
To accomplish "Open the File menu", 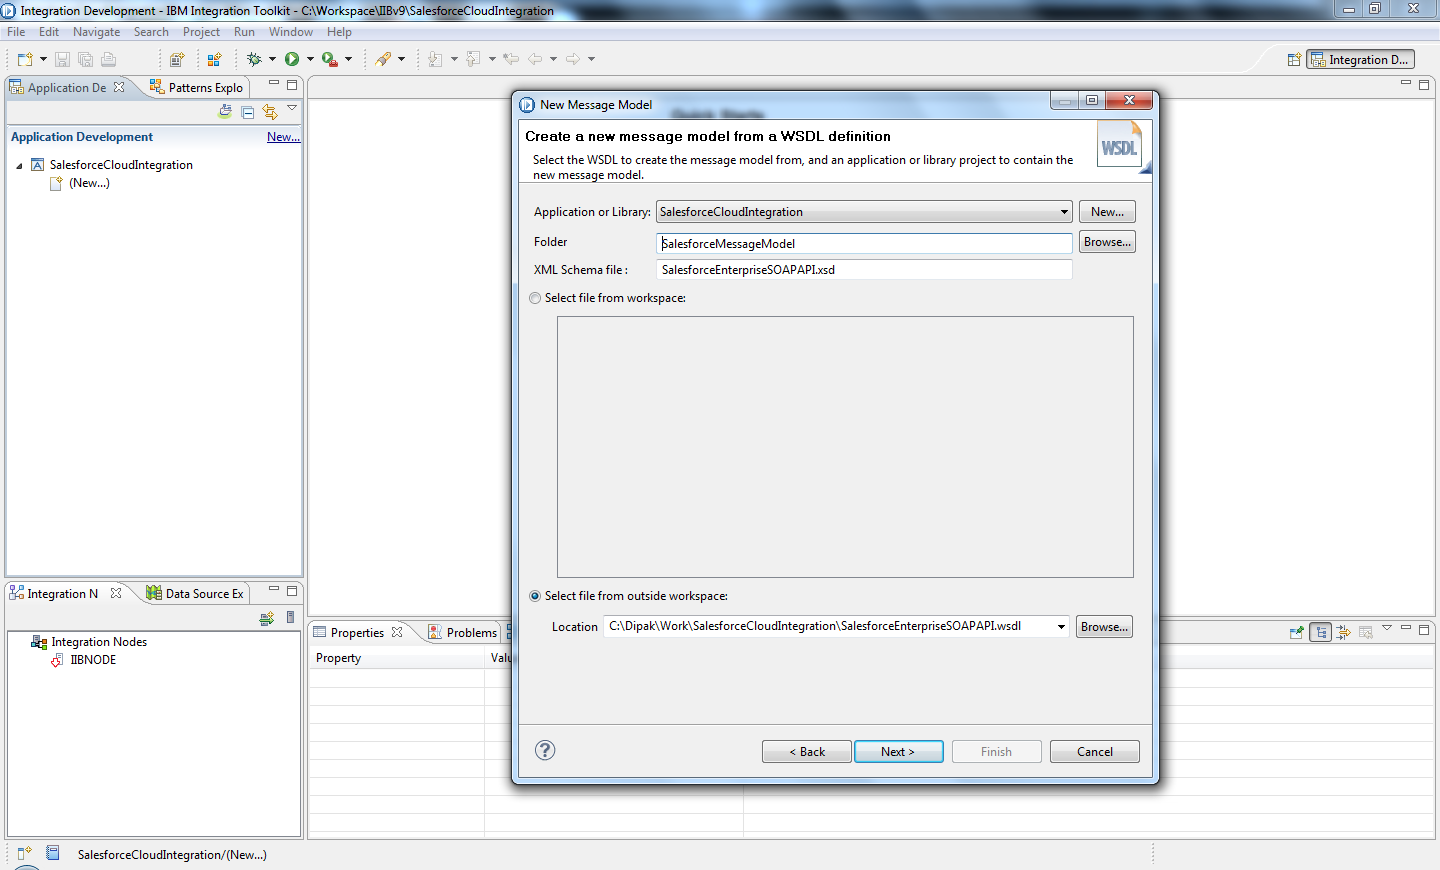I will pyautogui.click(x=16, y=32).
